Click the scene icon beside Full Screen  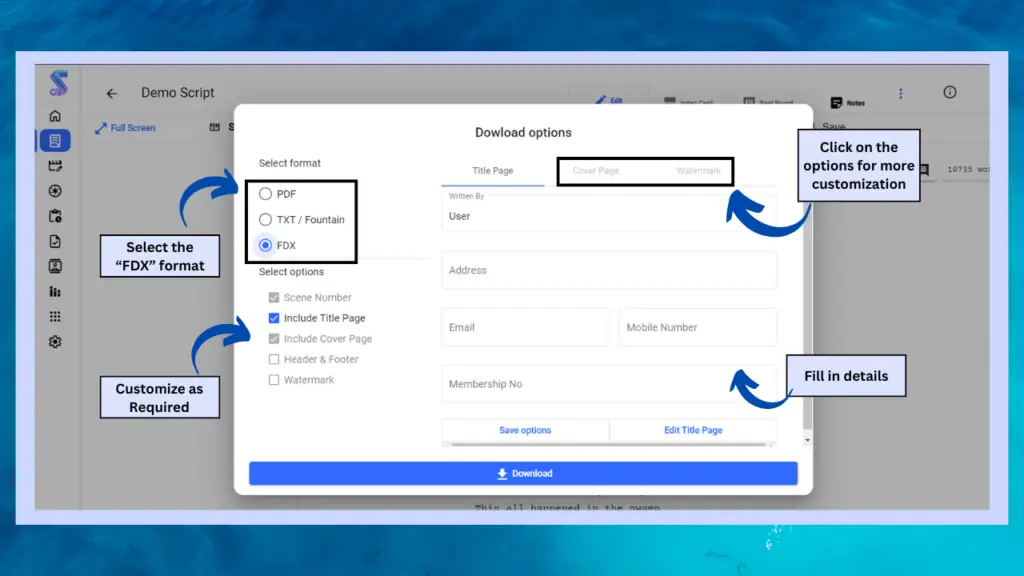(215, 127)
